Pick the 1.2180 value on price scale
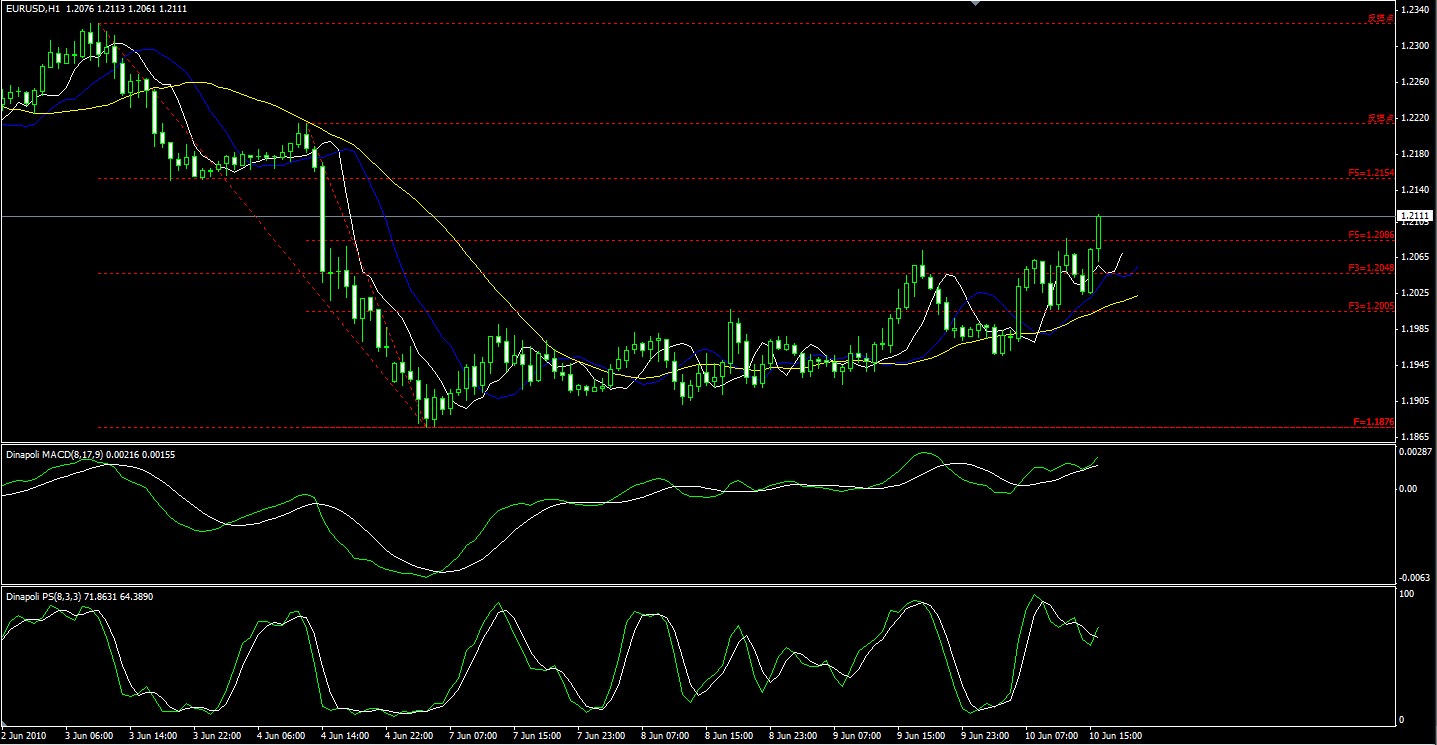The height and width of the screenshot is (745, 1437). (1415, 154)
